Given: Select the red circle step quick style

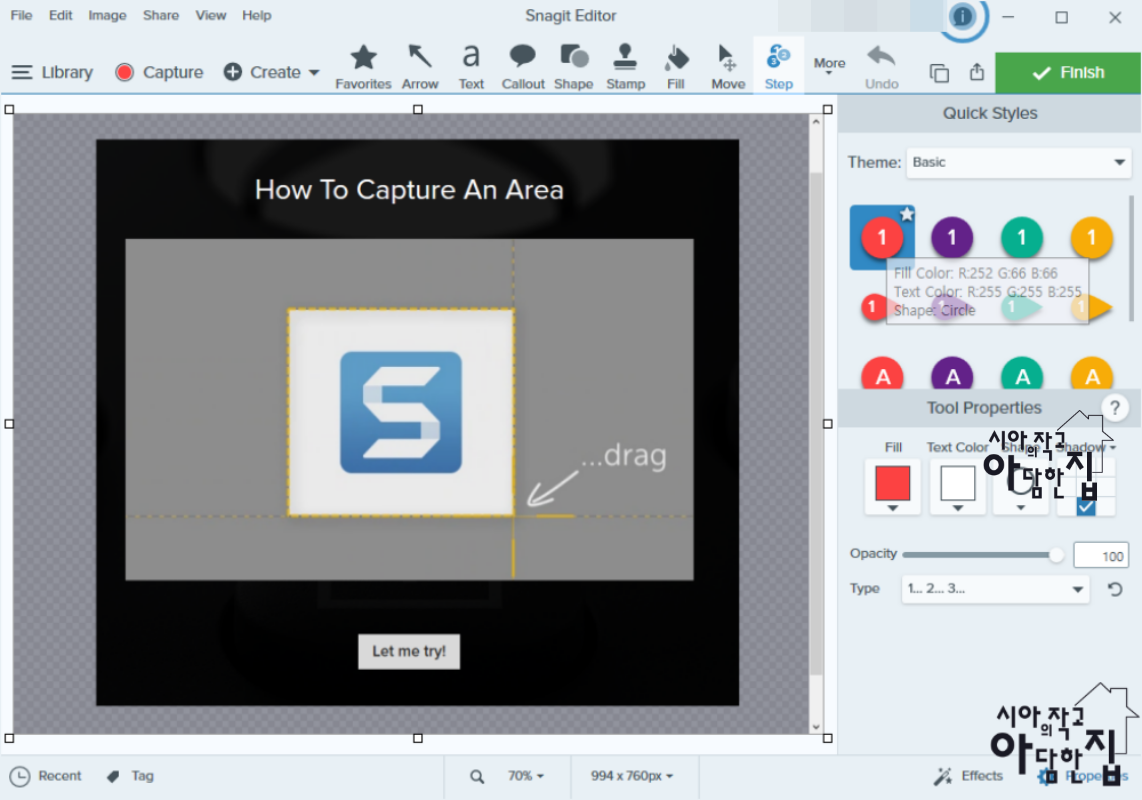Looking at the screenshot, I should tap(882, 238).
